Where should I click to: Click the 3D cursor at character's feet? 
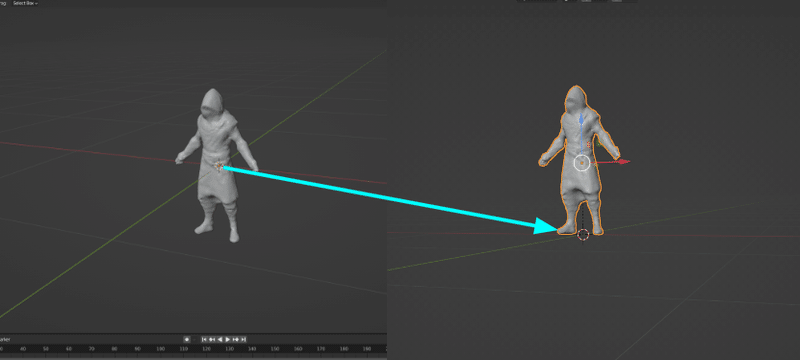[583, 235]
